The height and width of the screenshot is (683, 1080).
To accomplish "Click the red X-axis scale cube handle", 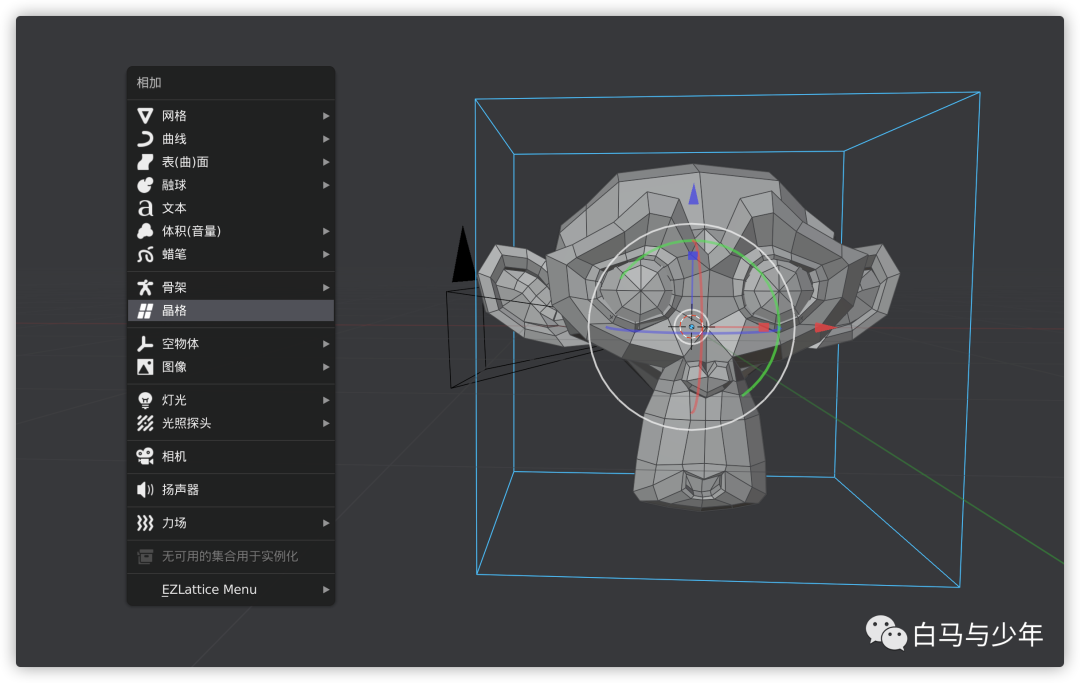I will [763, 328].
